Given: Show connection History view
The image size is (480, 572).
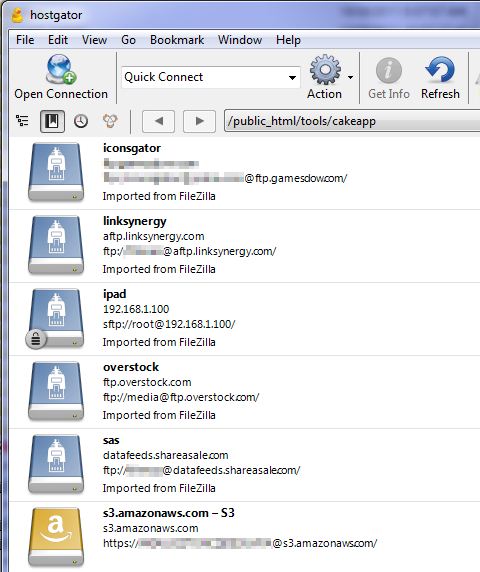Looking at the screenshot, I should click(x=81, y=121).
